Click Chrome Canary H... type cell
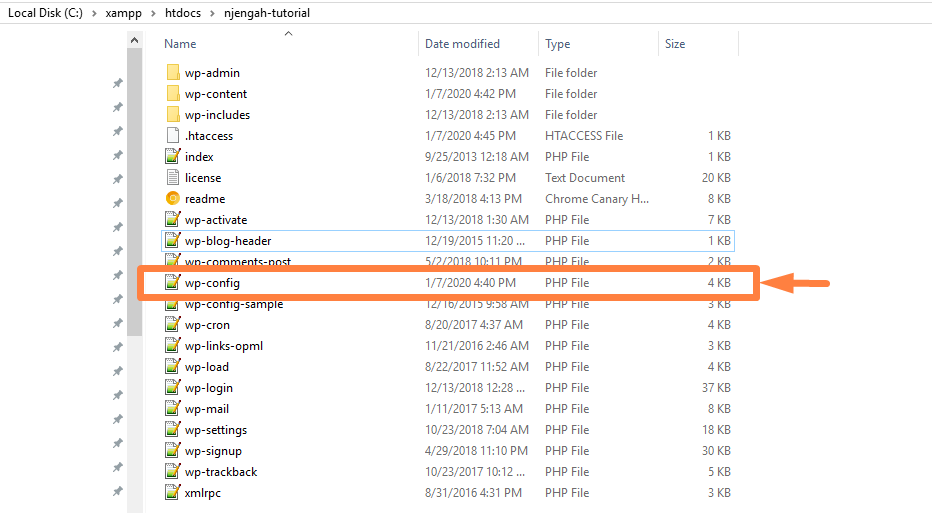The image size is (932, 513). click(597, 199)
